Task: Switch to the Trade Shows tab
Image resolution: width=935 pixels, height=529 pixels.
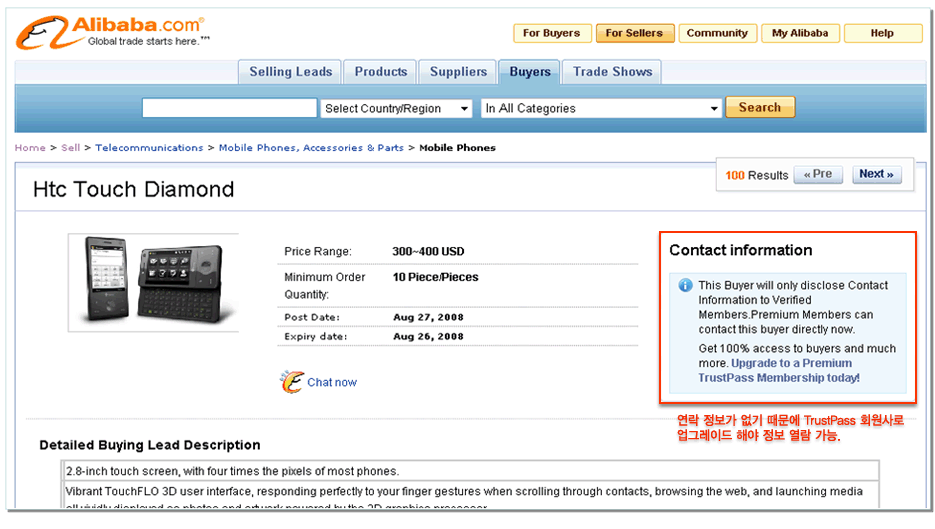Action: (612, 72)
